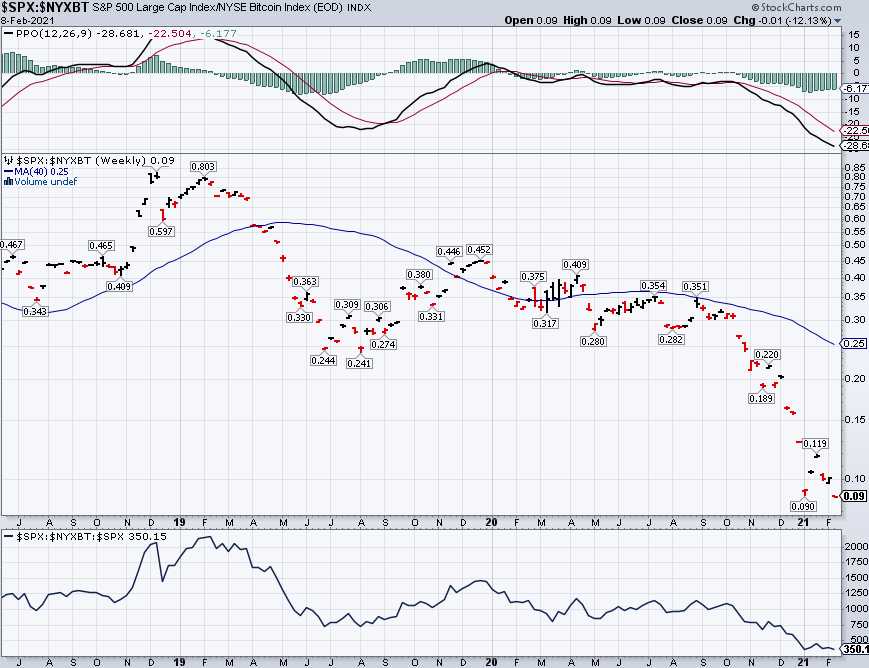Viewport: 869px width, 668px height.
Task: Select the 0.090 bottom price label
Action: click(x=805, y=507)
